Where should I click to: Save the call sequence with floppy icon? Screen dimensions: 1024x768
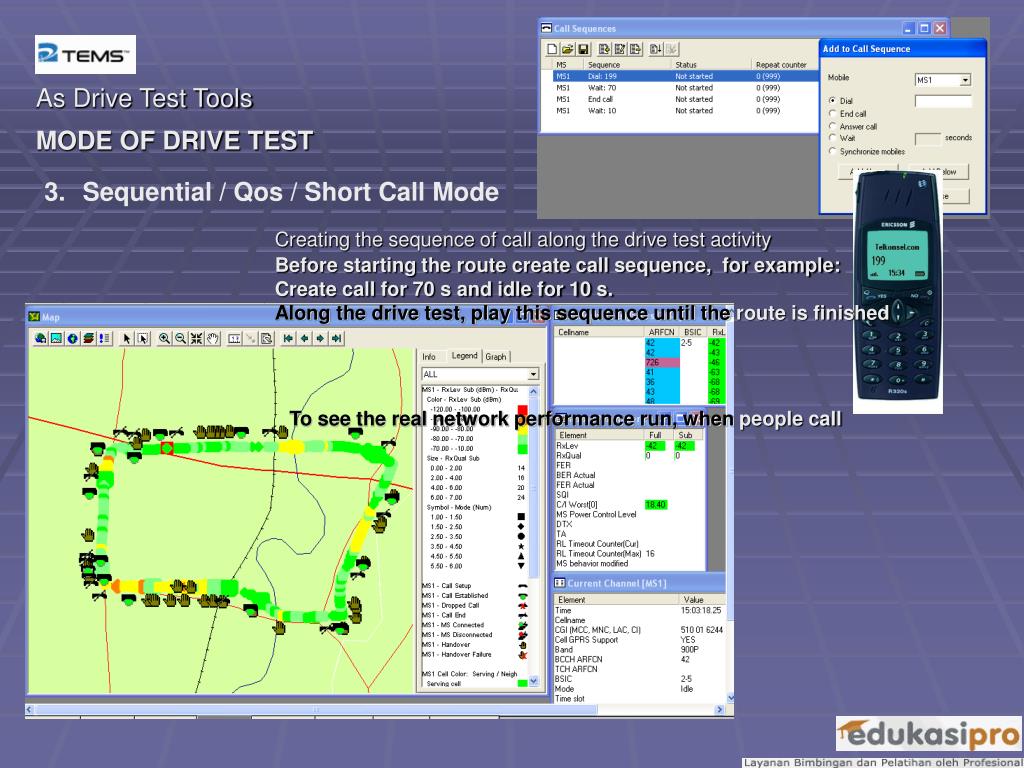pos(584,49)
